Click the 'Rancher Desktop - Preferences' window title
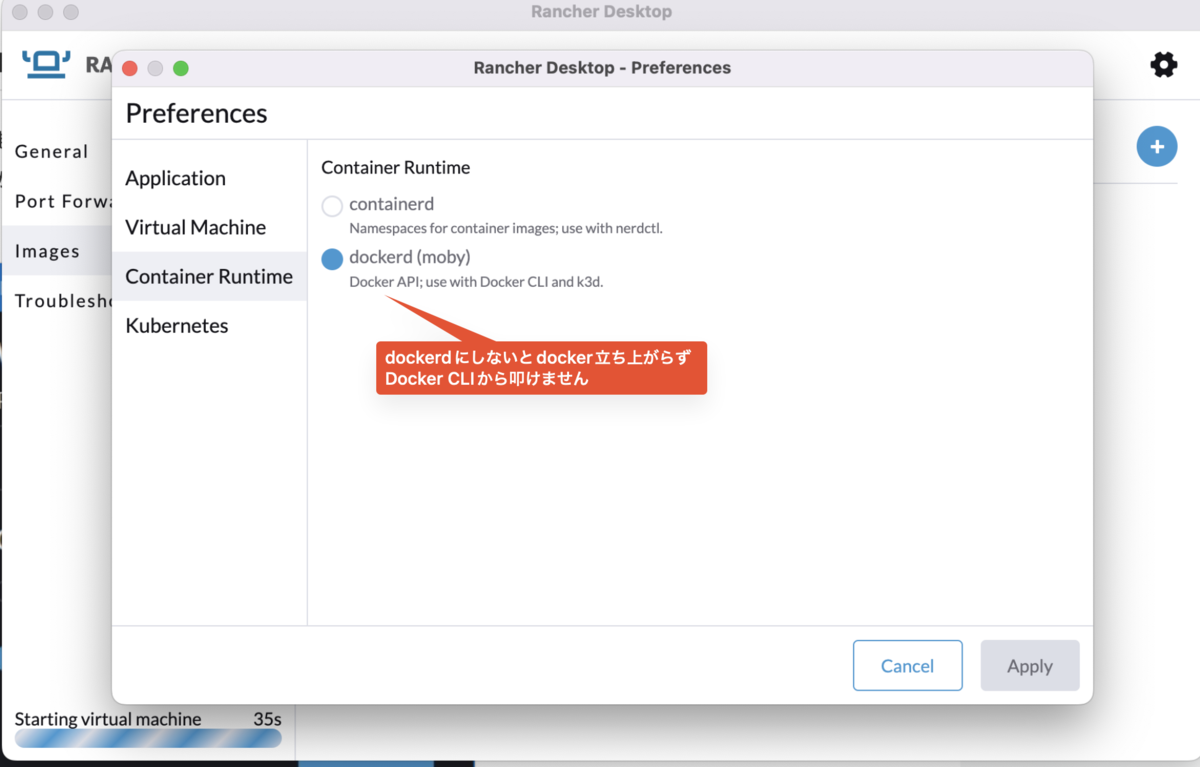This screenshot has width=1200, height=767. (602, 68)
